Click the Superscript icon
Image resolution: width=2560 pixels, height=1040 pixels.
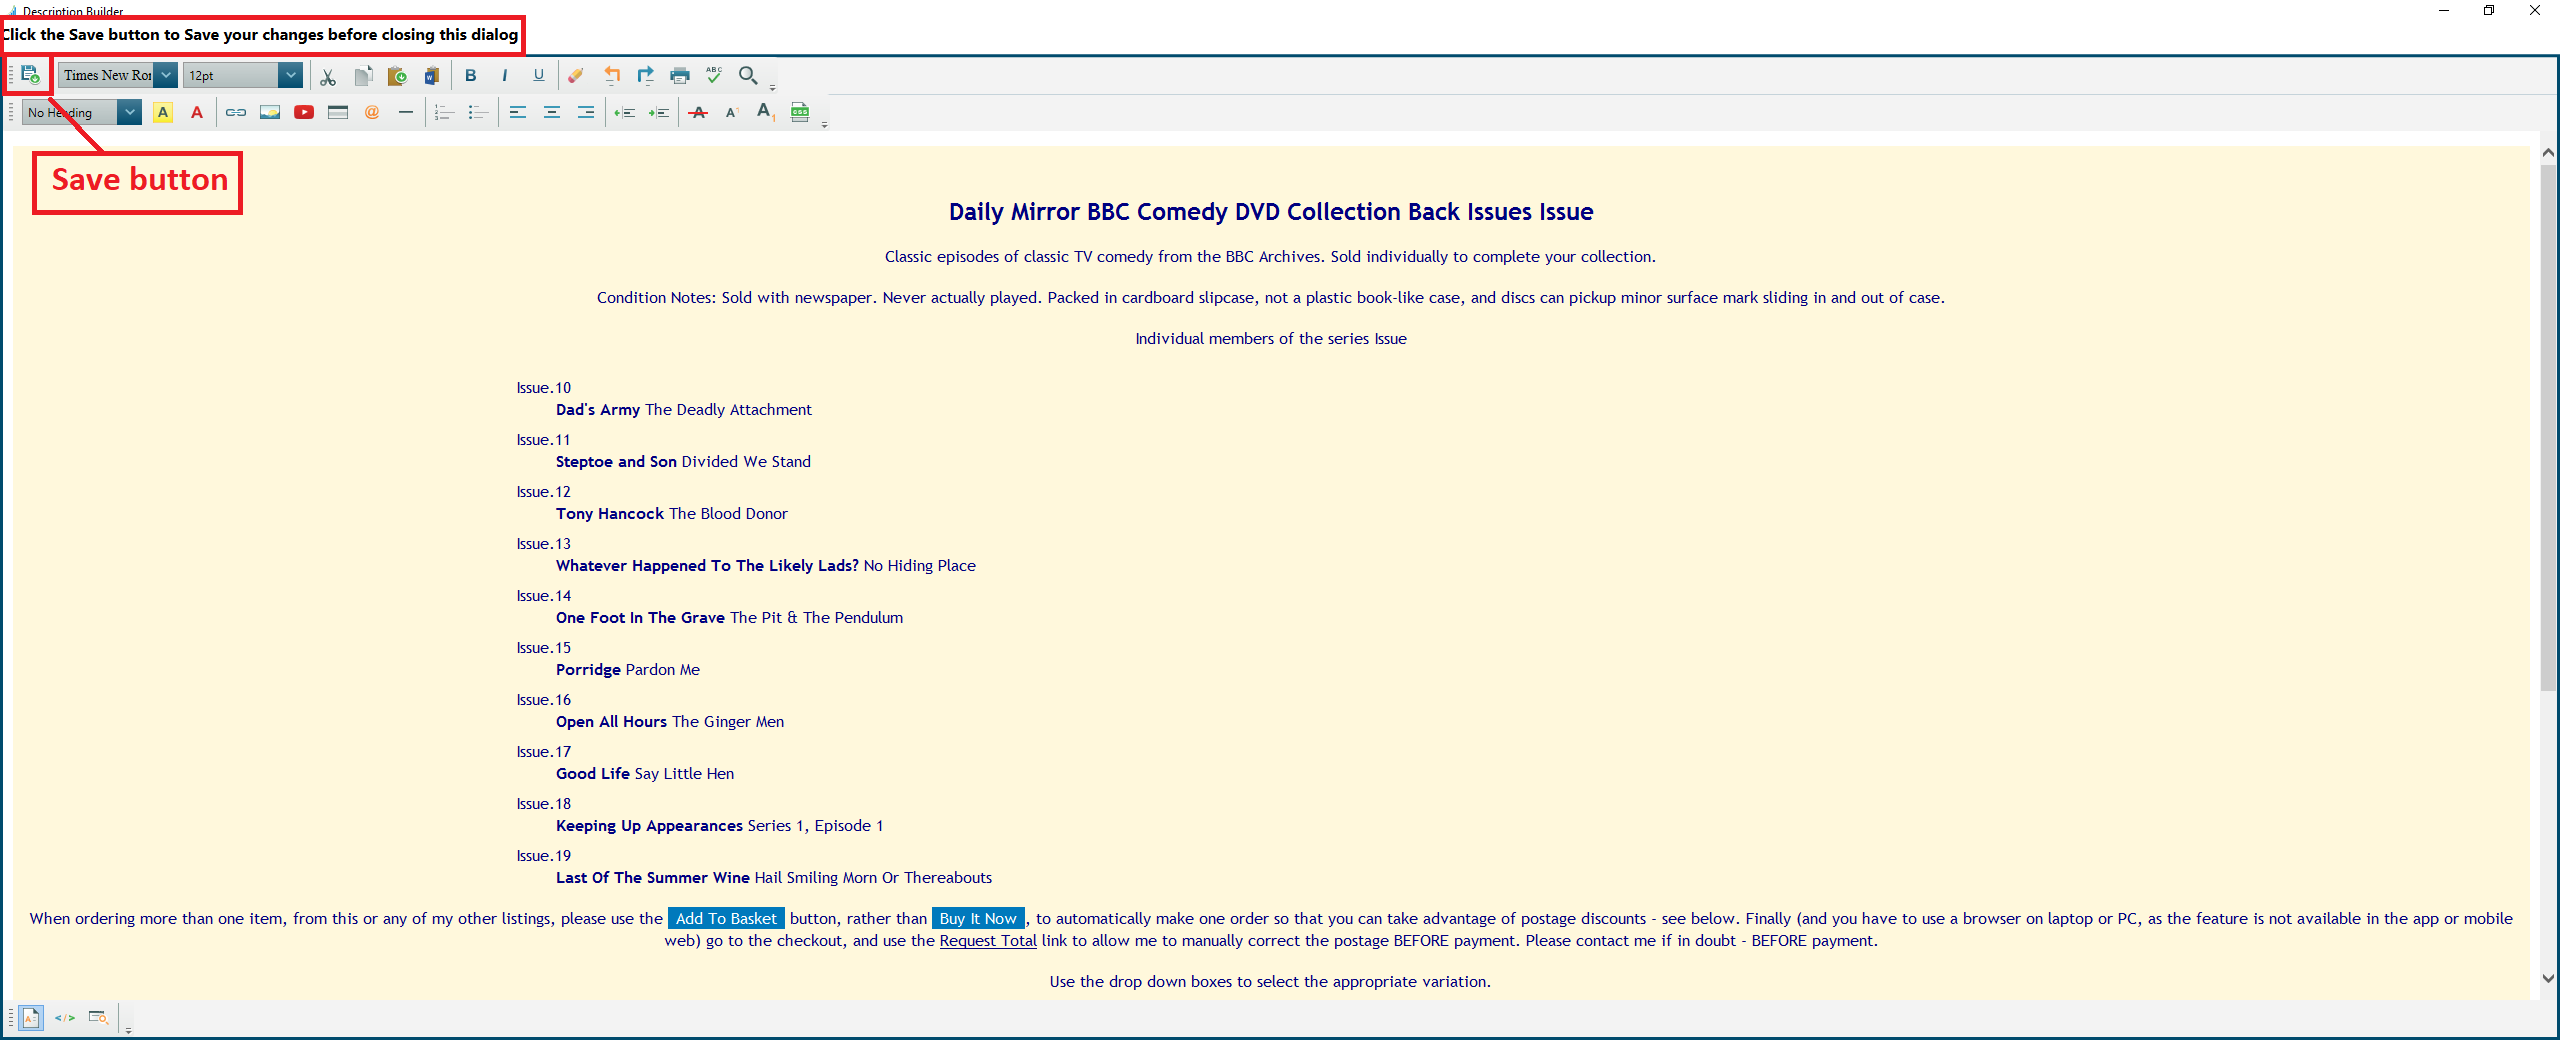click(732, 113)
